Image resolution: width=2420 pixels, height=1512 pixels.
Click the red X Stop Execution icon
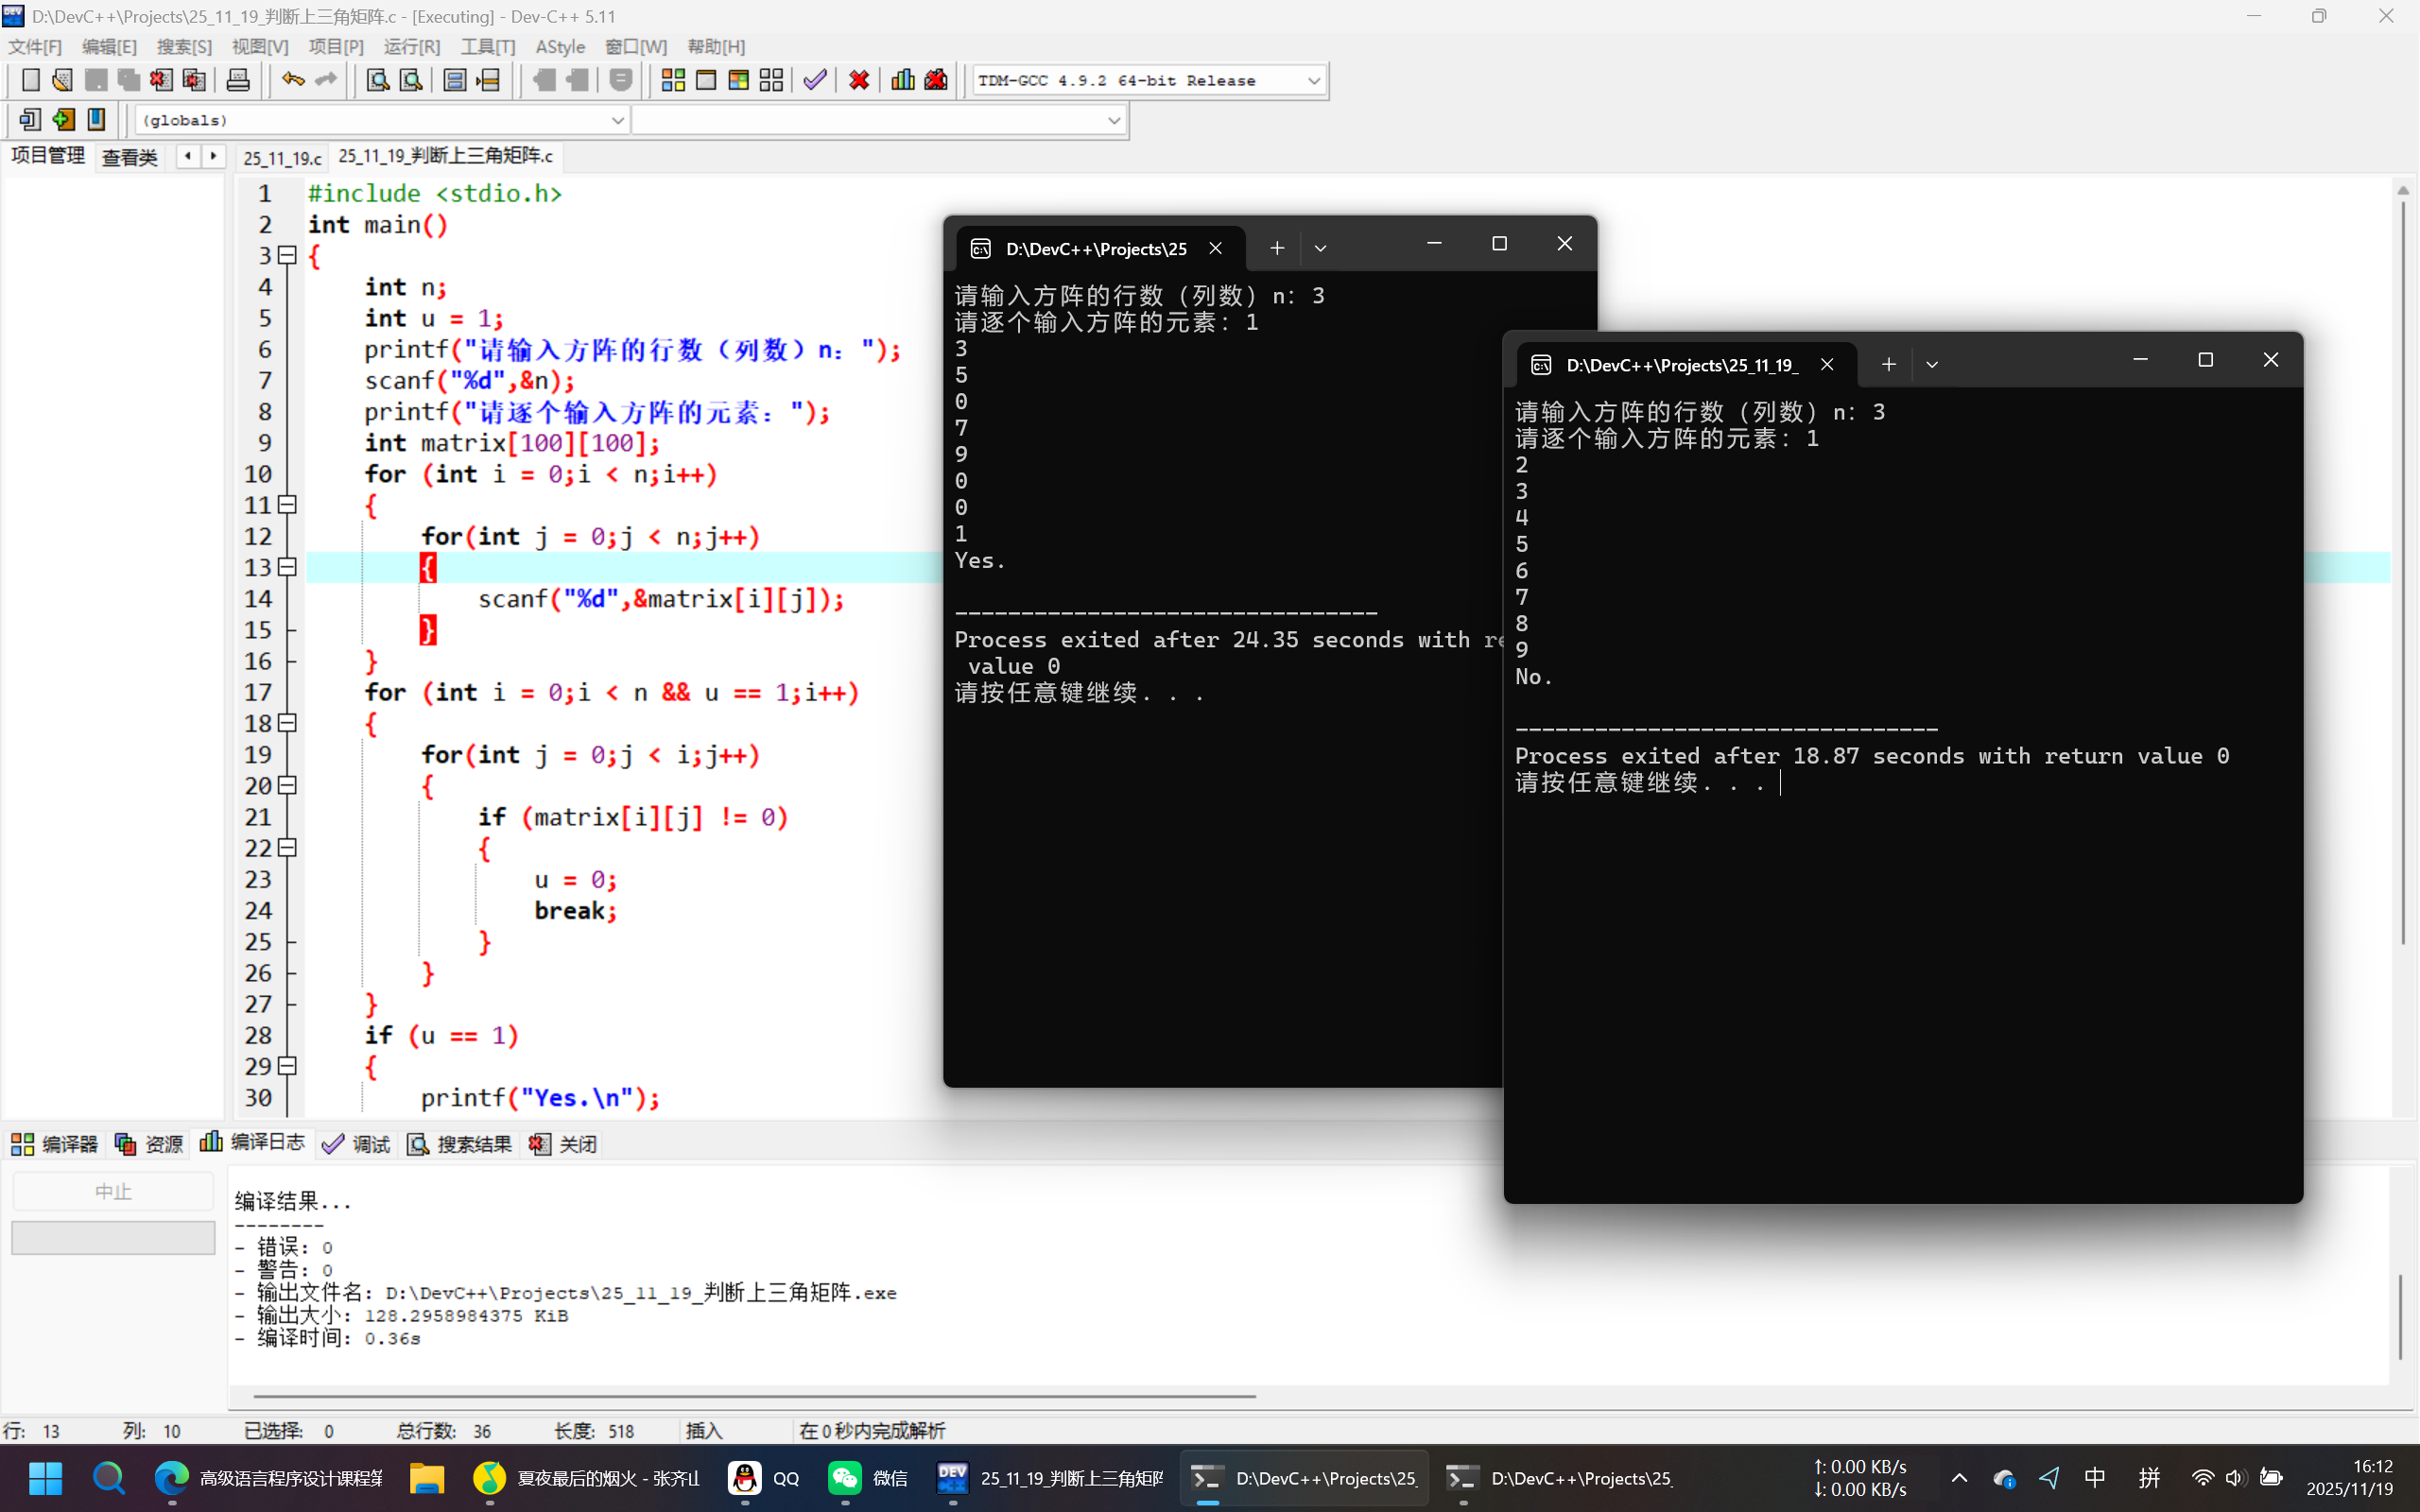coord(858,80)
